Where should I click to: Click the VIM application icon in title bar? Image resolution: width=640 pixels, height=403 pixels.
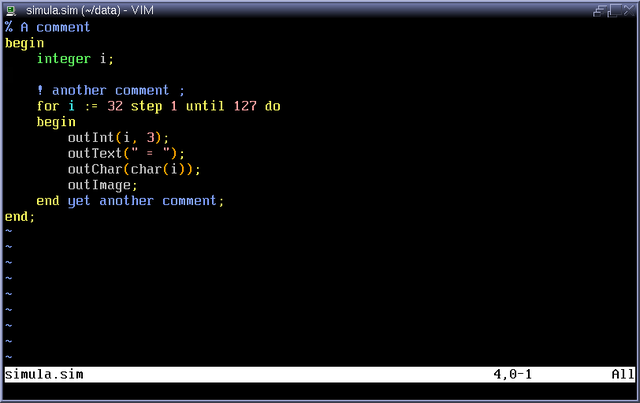pyautogui.click(x=11, y=10)
